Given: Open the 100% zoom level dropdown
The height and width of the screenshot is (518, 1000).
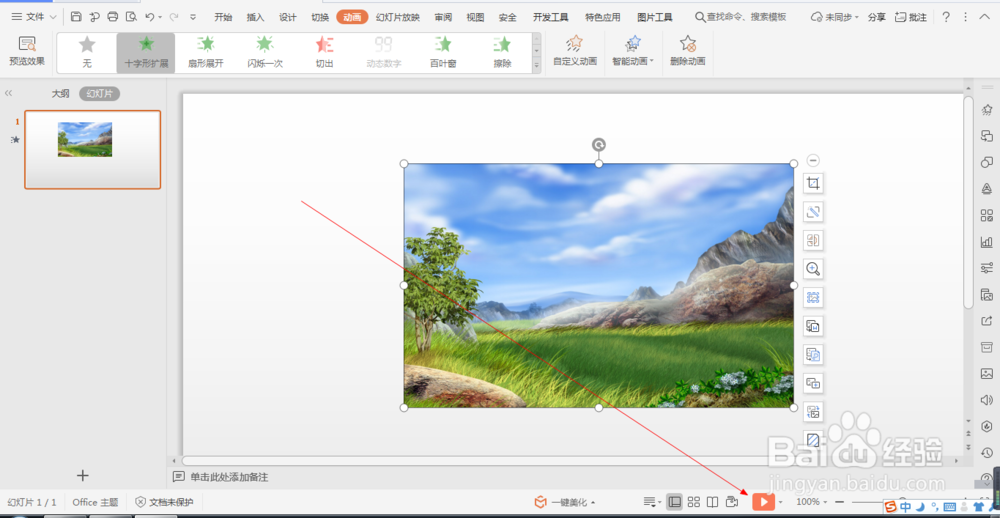Looking at the screenshot, I should (x=812, y=502).
